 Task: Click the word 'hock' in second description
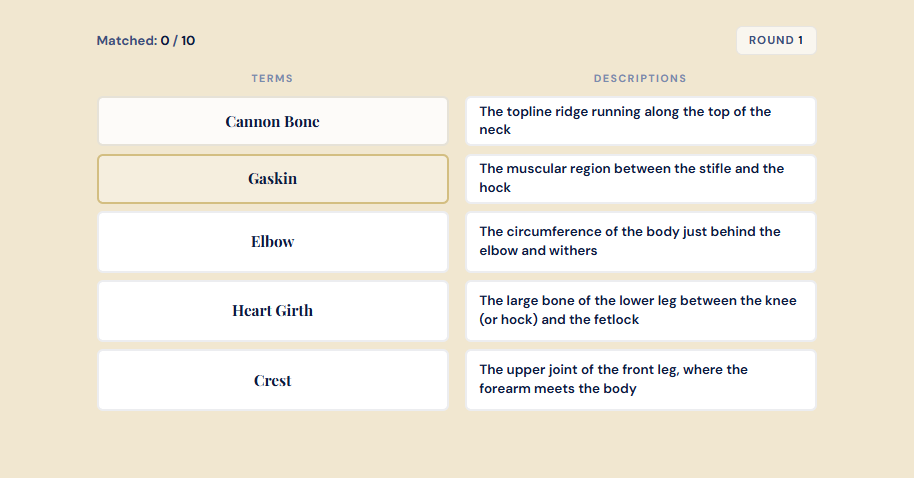495,188
